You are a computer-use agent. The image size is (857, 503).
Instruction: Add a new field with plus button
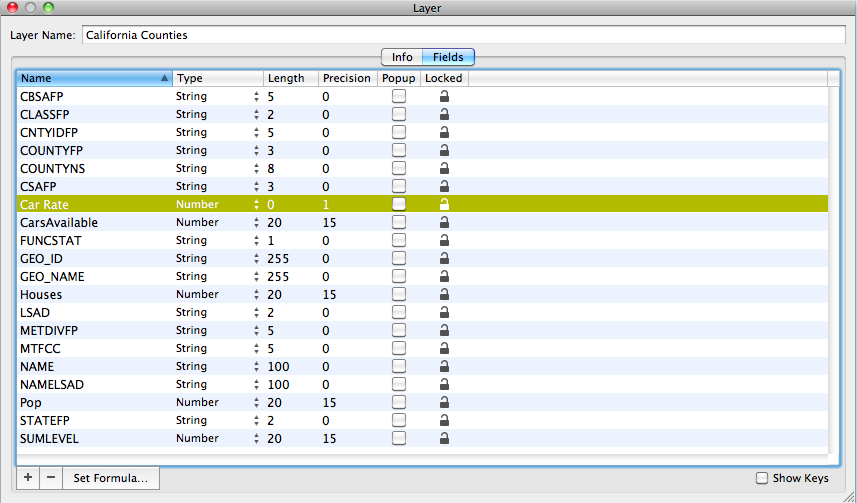(28, 478)
